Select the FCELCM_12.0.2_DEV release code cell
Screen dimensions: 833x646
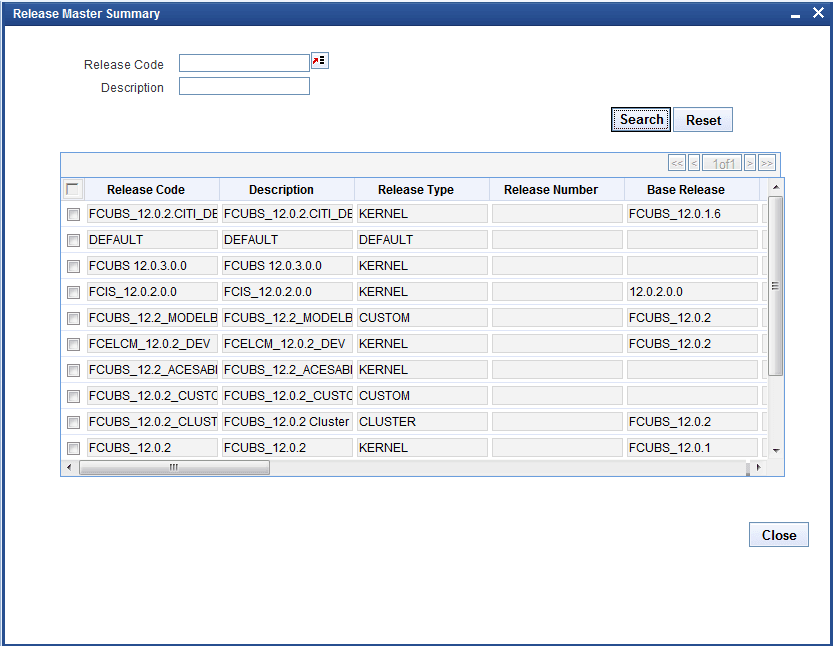tap(152, 344)
